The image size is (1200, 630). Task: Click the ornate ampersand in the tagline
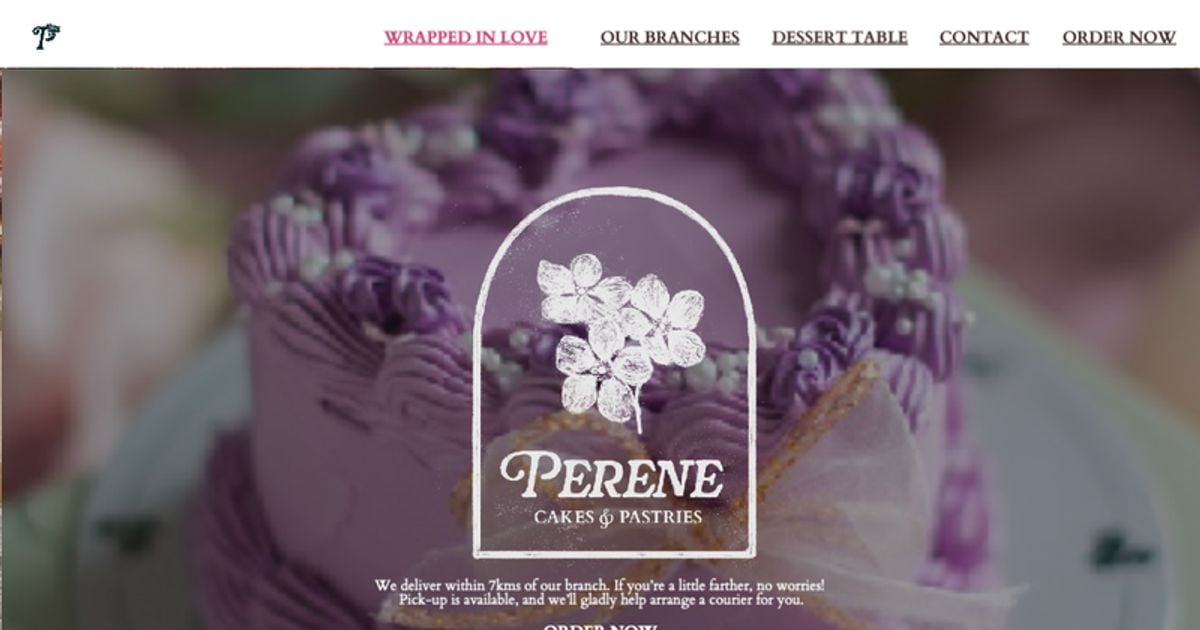(x=605, y=518)
